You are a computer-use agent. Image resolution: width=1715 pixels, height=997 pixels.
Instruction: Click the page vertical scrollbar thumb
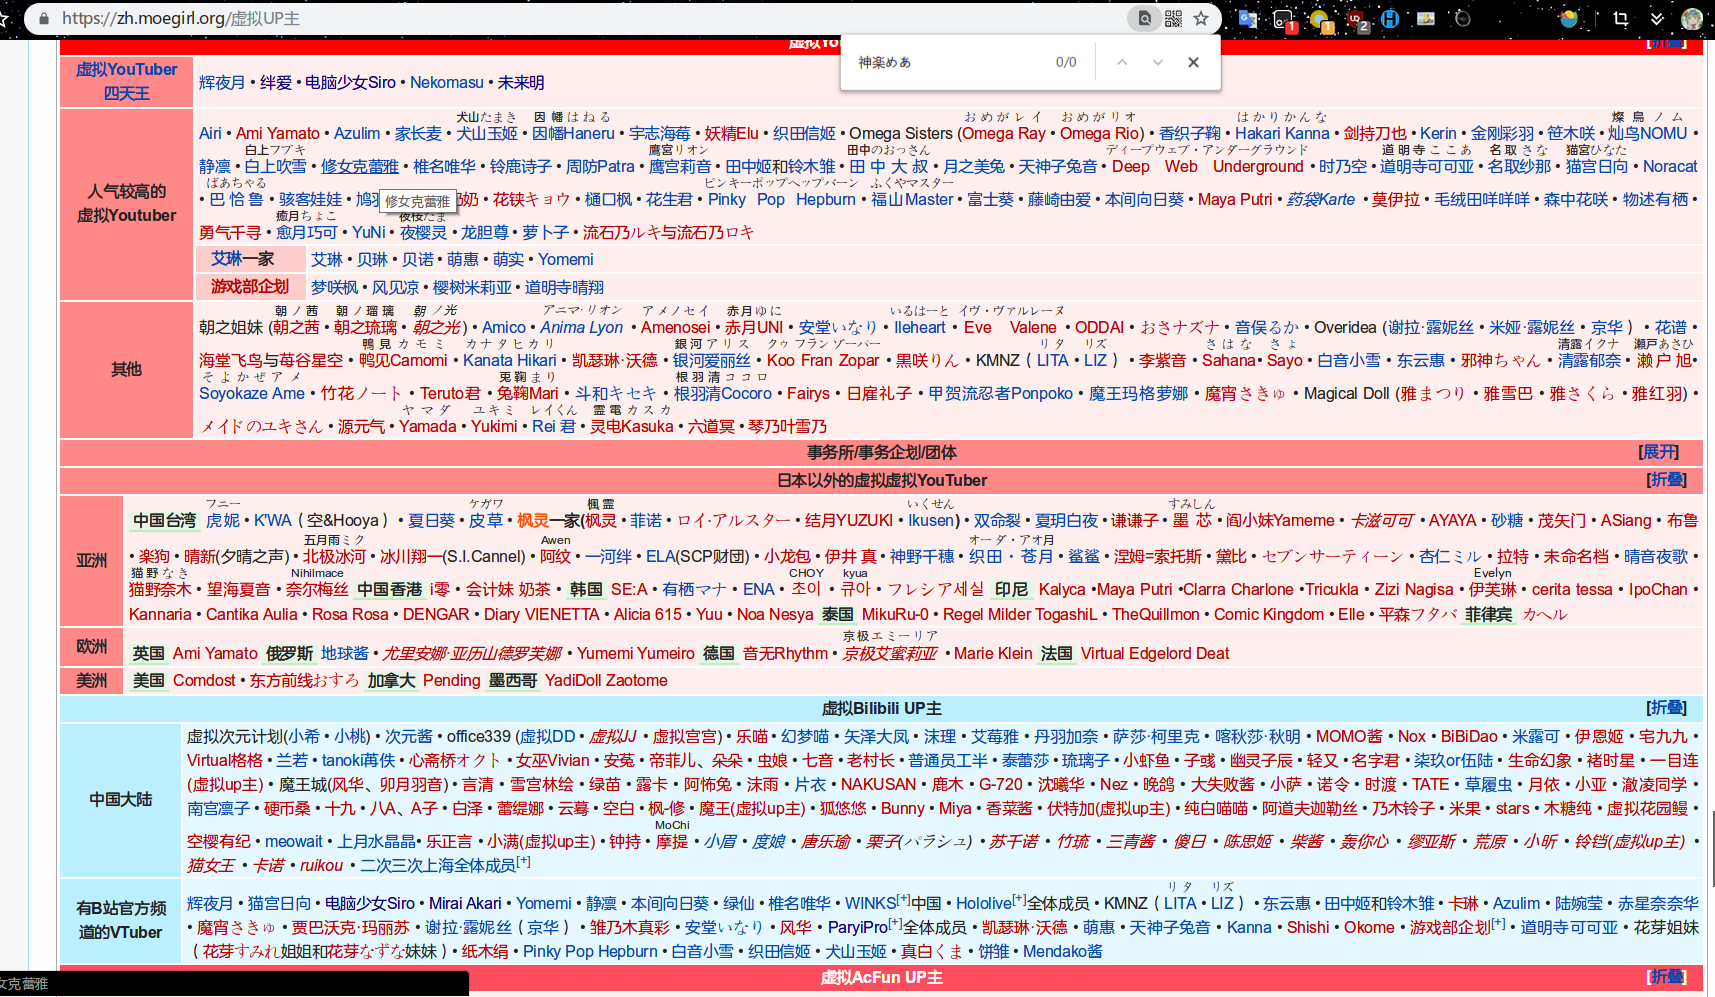pyautogui.click(x=1711, y=850)
